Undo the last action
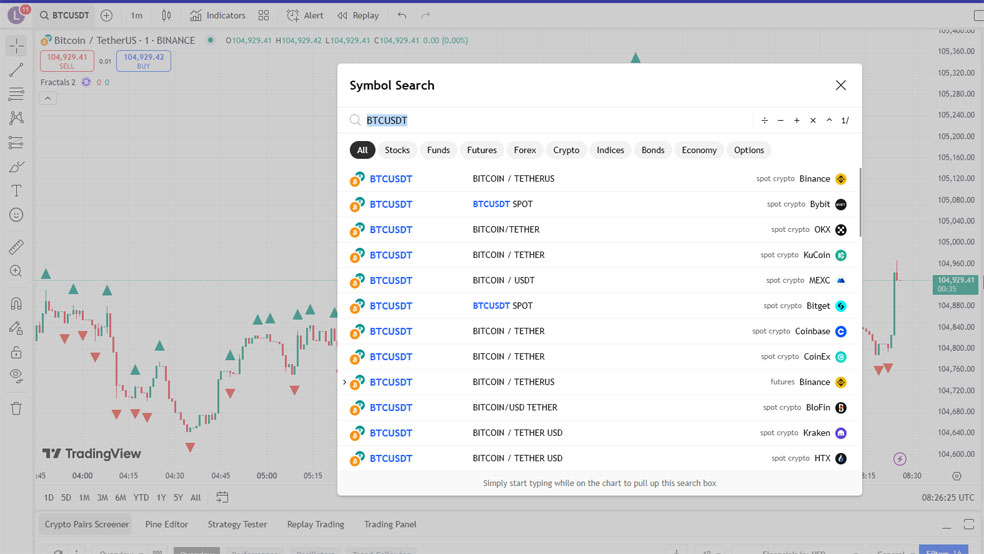984x554 pixels. click(x=402, y=15)
